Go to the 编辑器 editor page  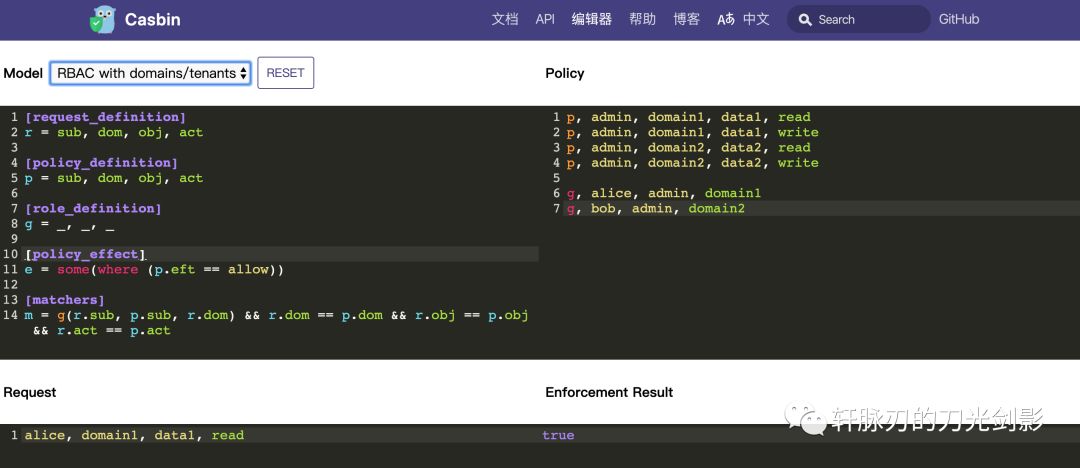pyautogui.click(x=591, y=19)
